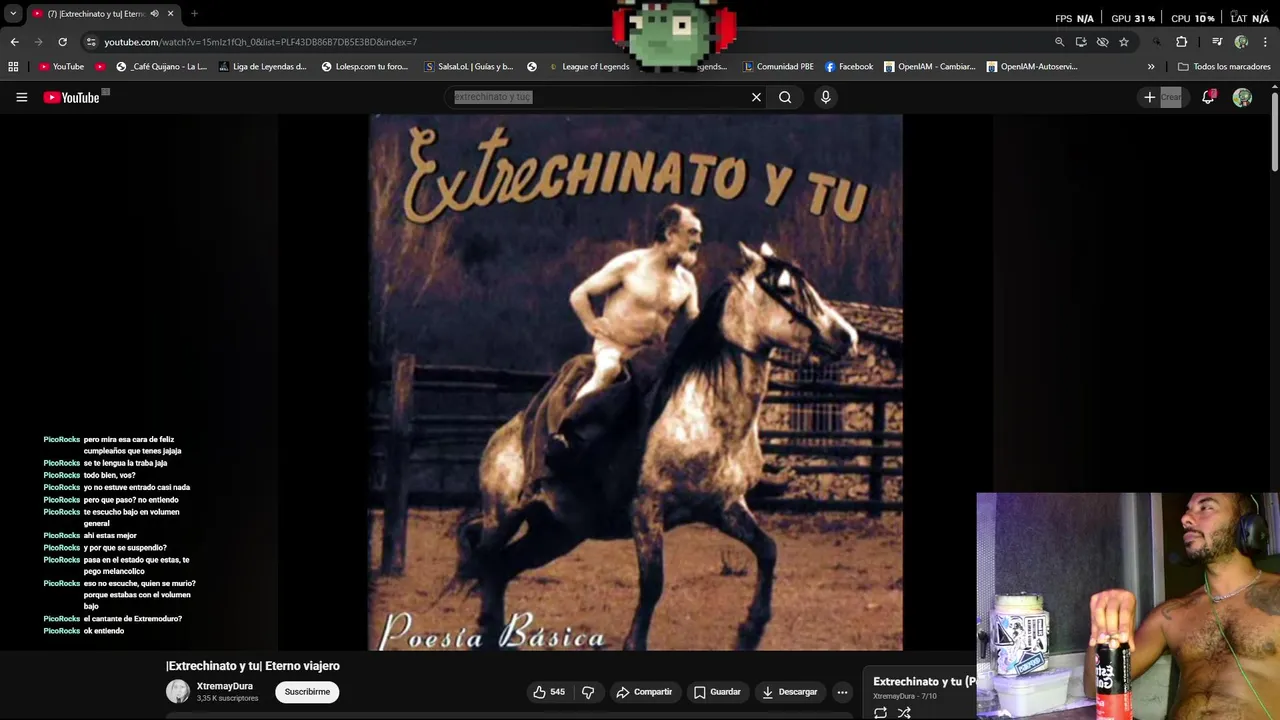Screen dimensions: 1280x720
Task: Open the browser extensions puzzle icon
Action: pos(1181,42)
